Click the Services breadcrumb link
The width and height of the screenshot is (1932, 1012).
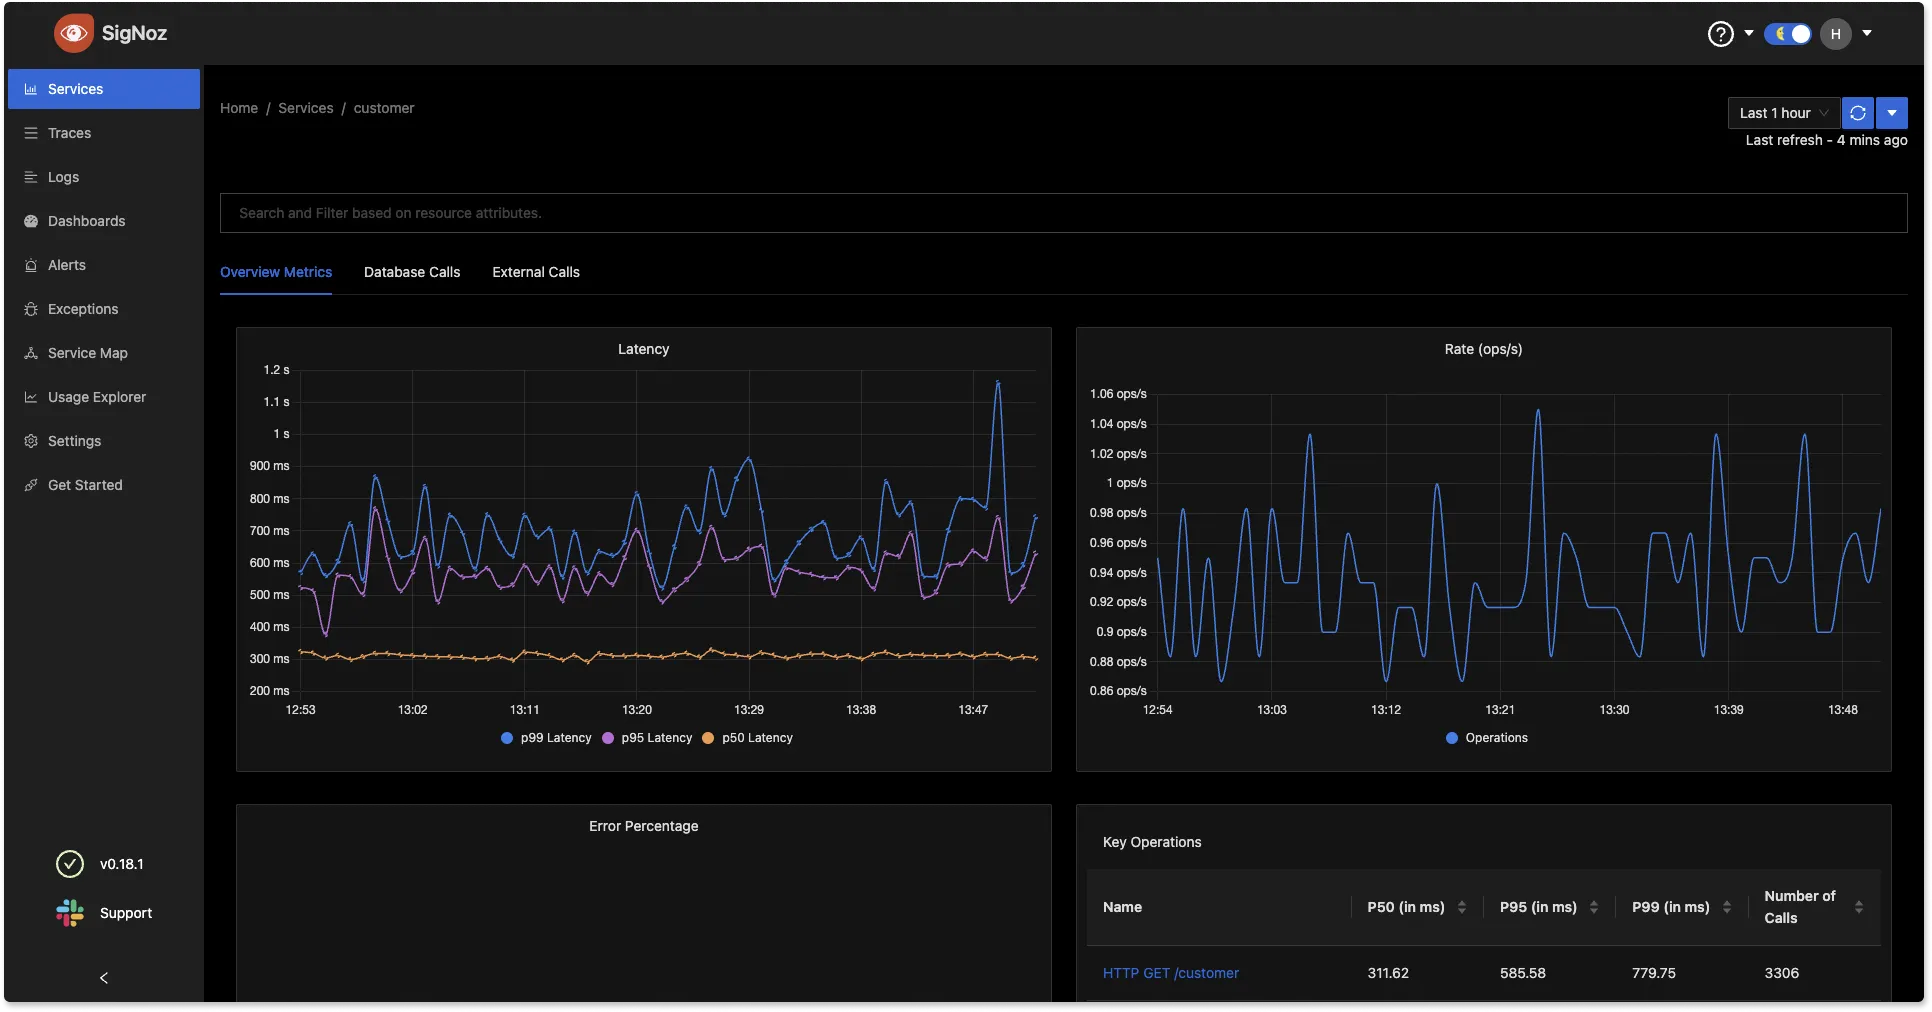(x=305, y=108)
